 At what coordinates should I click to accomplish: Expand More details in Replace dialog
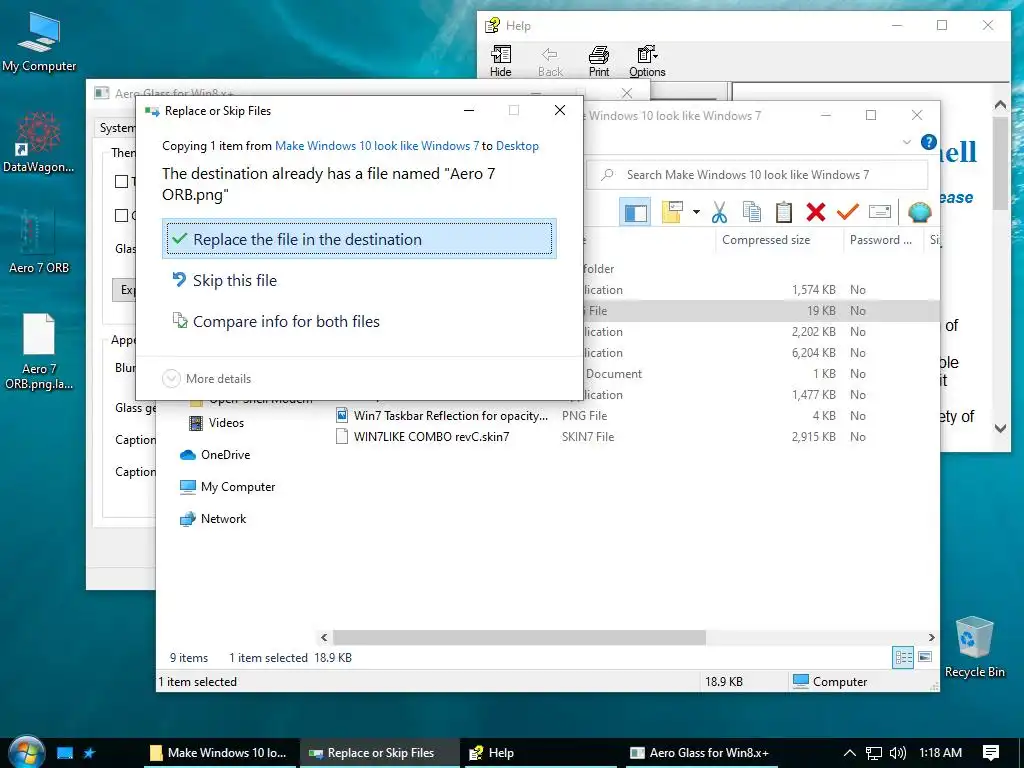[206, 379]
